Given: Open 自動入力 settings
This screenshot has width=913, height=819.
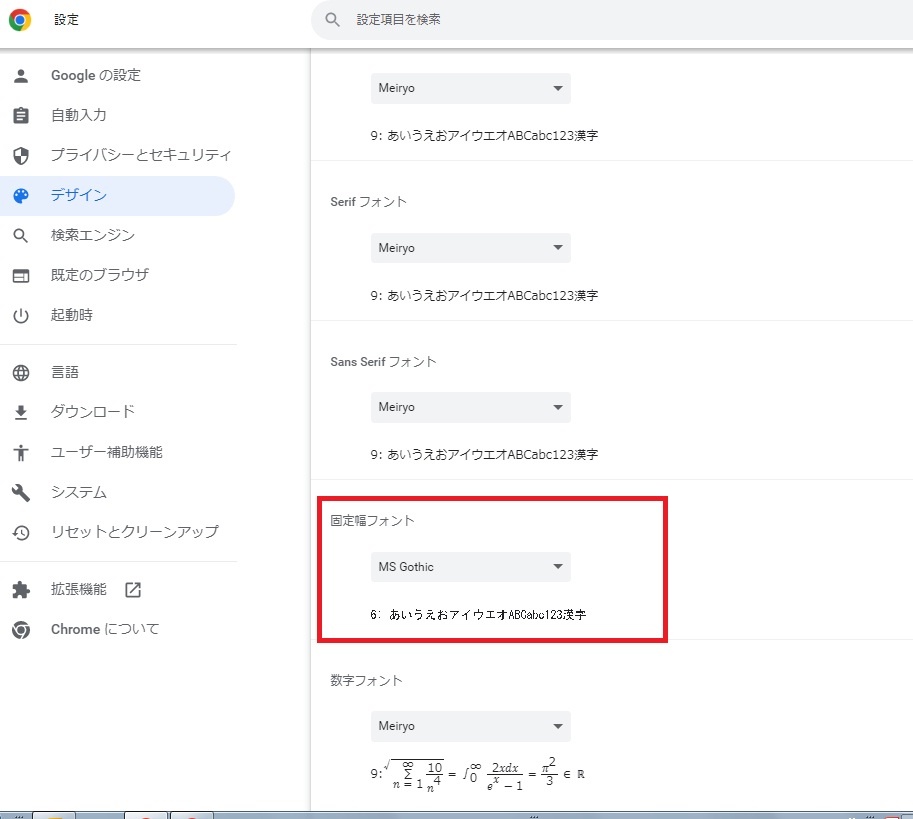Looking at the screenshot, I should [79, 115].
